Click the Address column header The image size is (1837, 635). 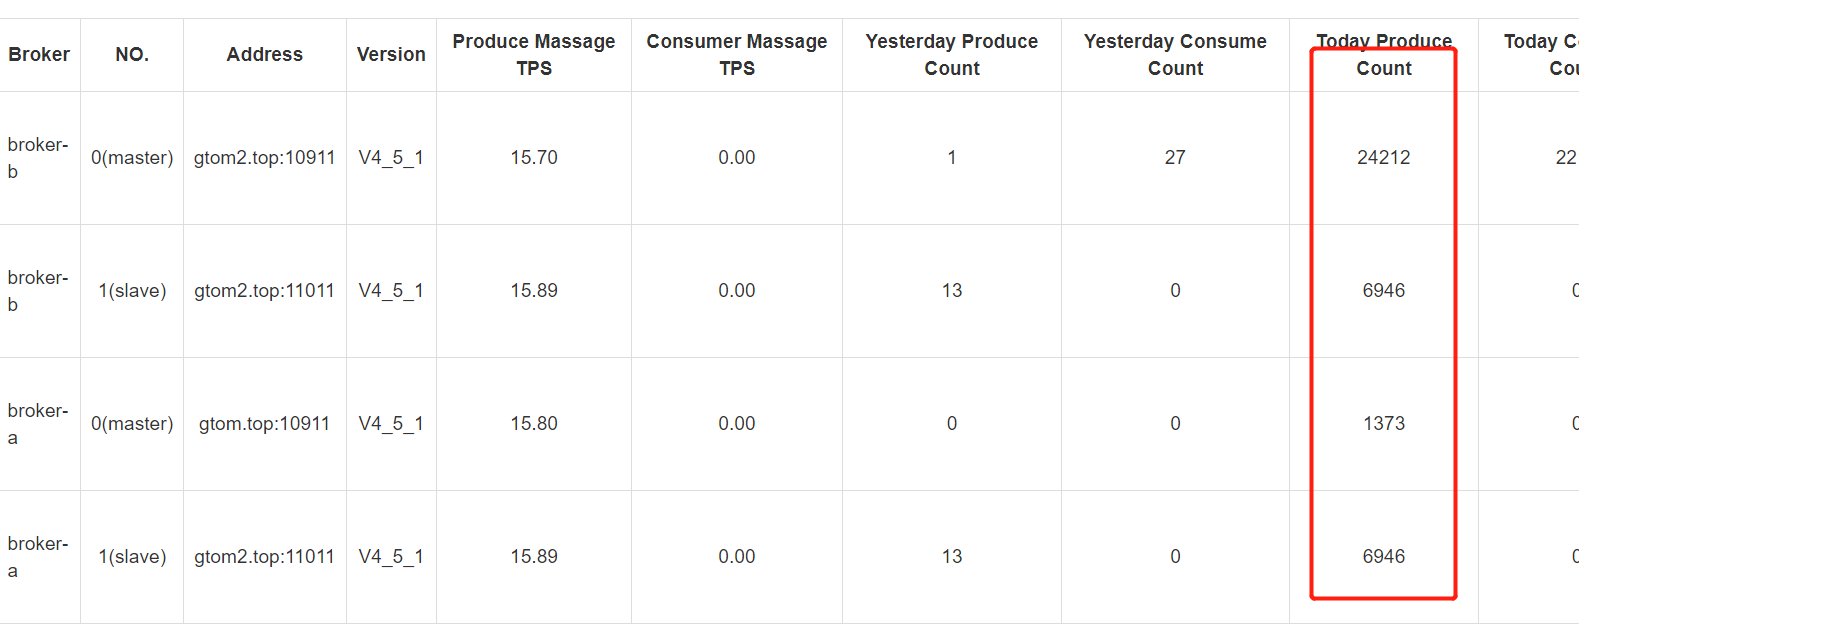[264, 55]
